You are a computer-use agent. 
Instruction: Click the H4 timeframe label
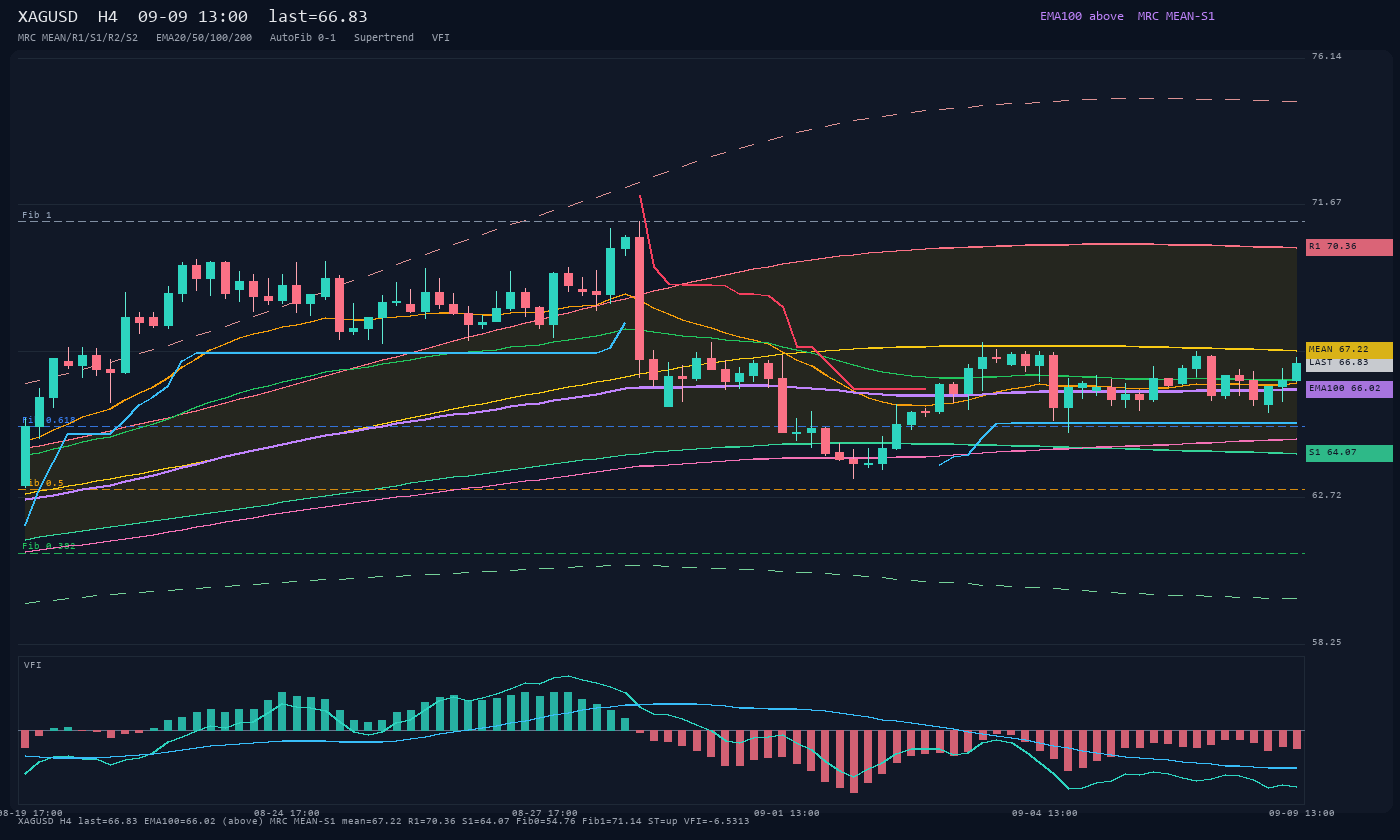click(108, 17)
